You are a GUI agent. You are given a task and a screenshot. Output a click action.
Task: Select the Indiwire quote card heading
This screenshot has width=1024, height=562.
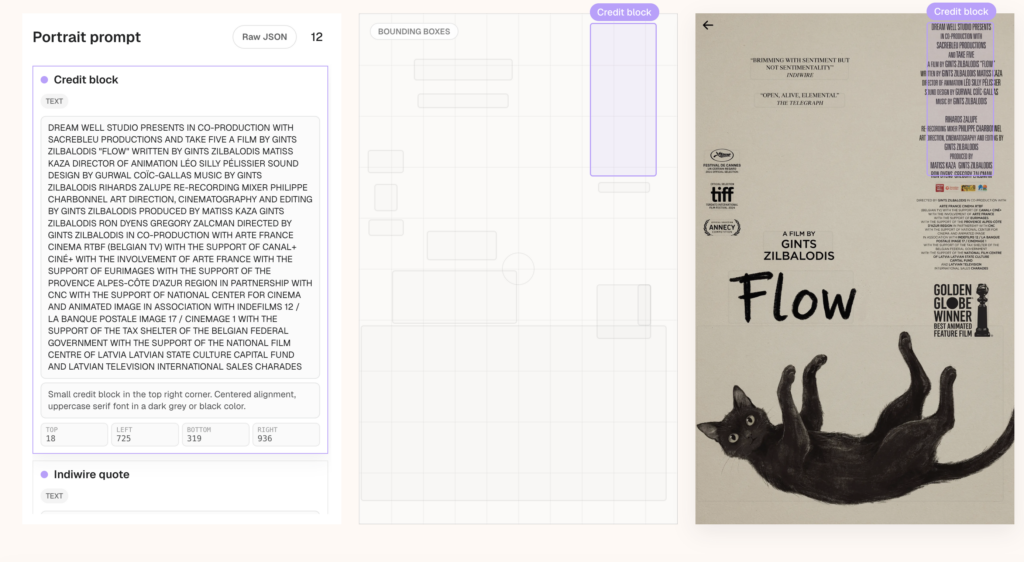point(91,475)
